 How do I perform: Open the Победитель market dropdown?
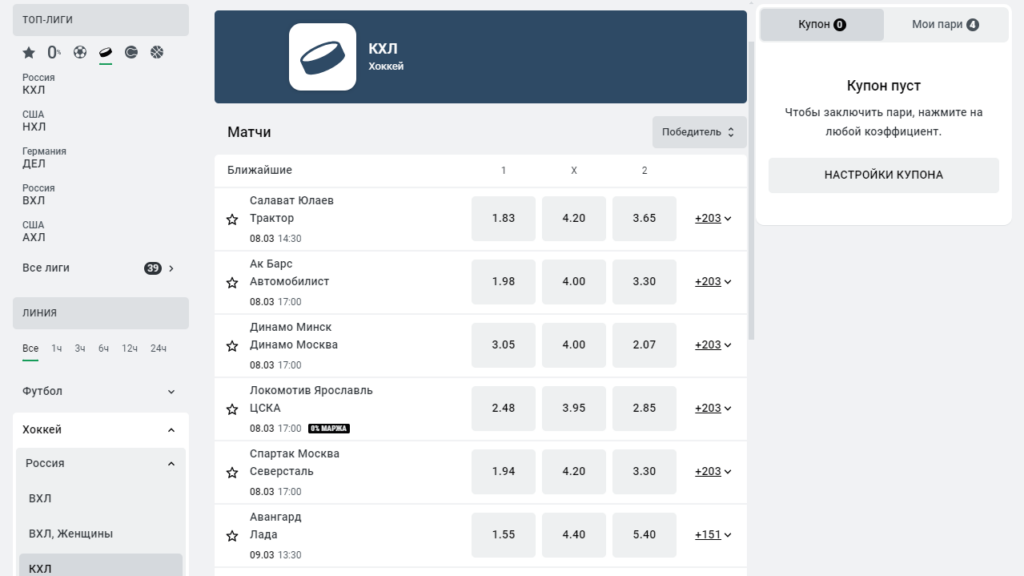click(699, 132)
